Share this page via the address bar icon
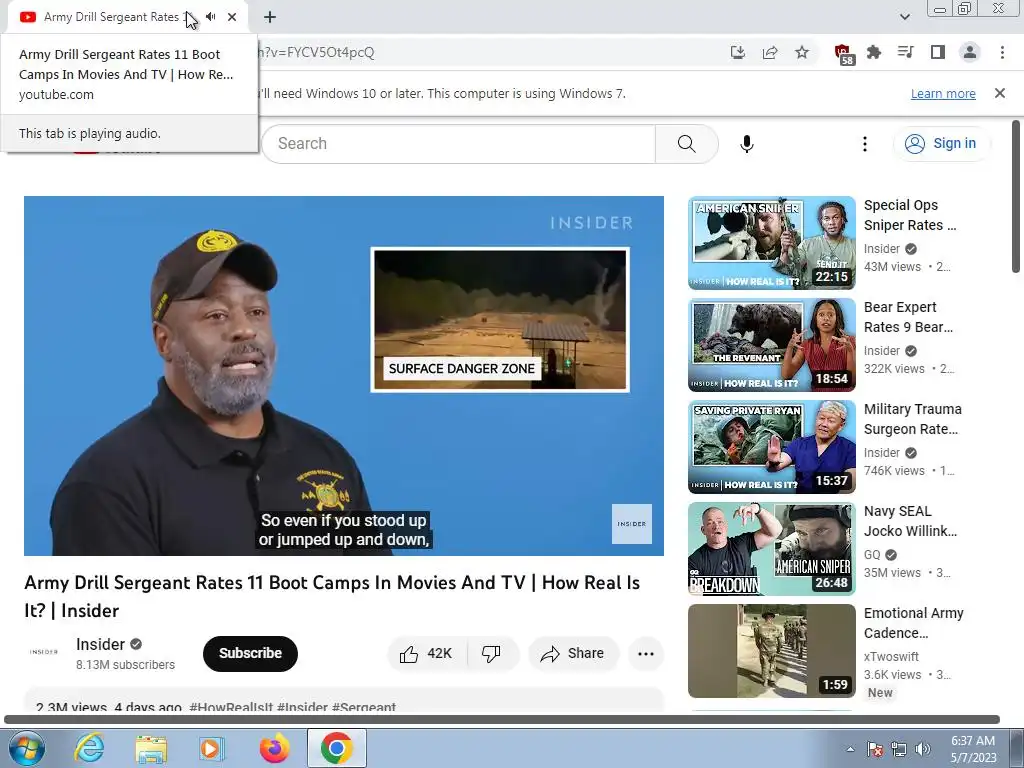 (770, 52)
